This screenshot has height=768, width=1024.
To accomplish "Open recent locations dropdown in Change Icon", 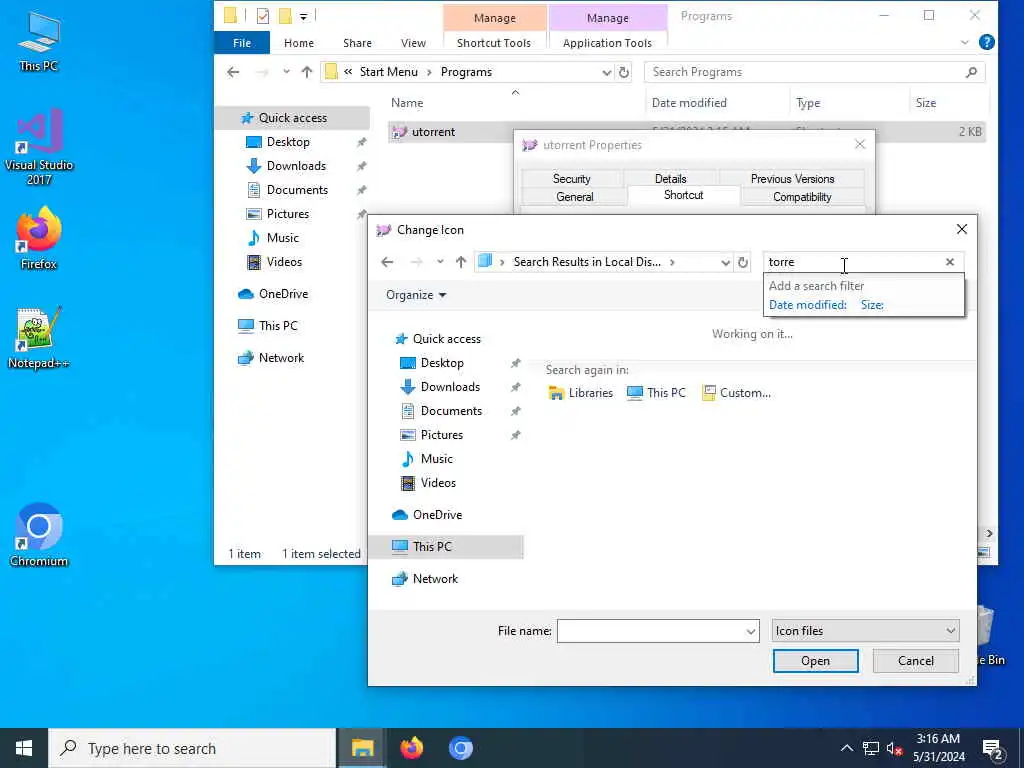I will coord(440,262).
